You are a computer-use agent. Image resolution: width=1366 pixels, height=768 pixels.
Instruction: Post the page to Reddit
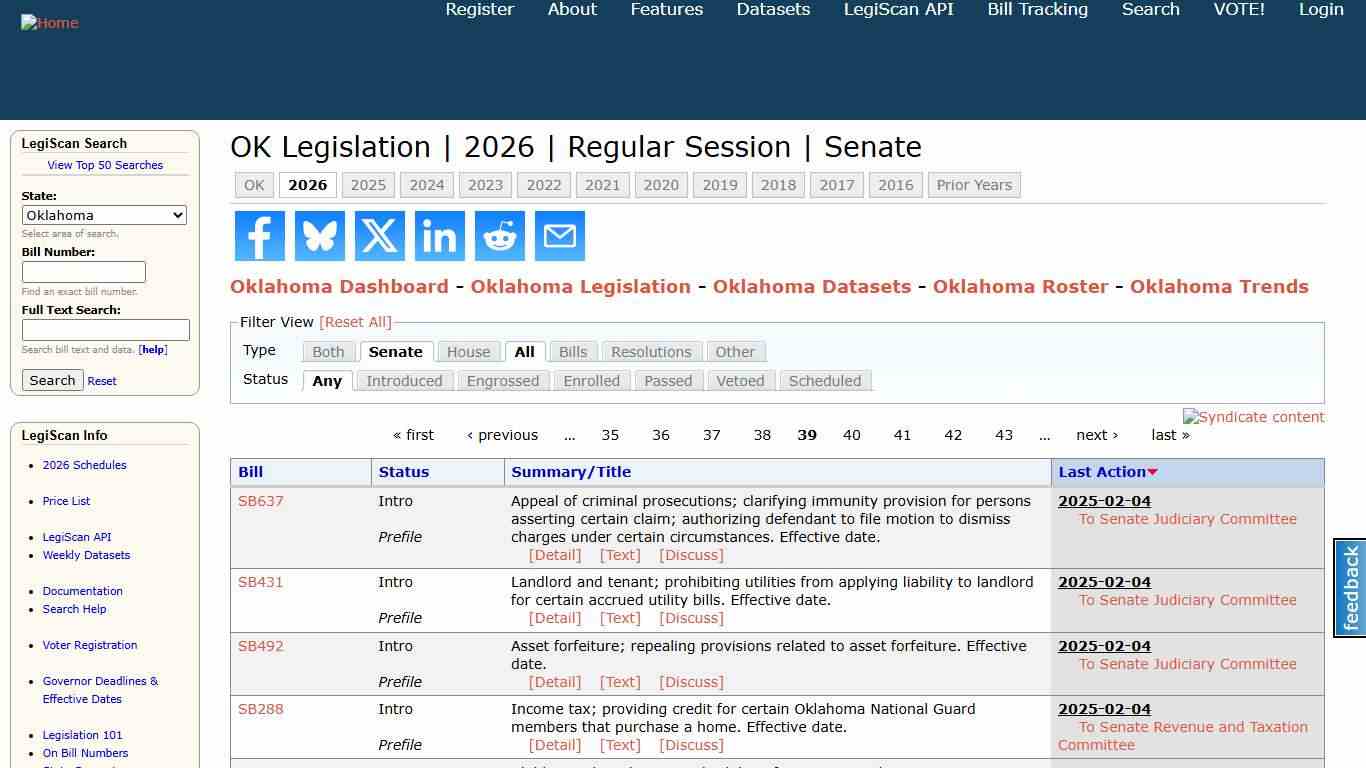coord(499,236)
